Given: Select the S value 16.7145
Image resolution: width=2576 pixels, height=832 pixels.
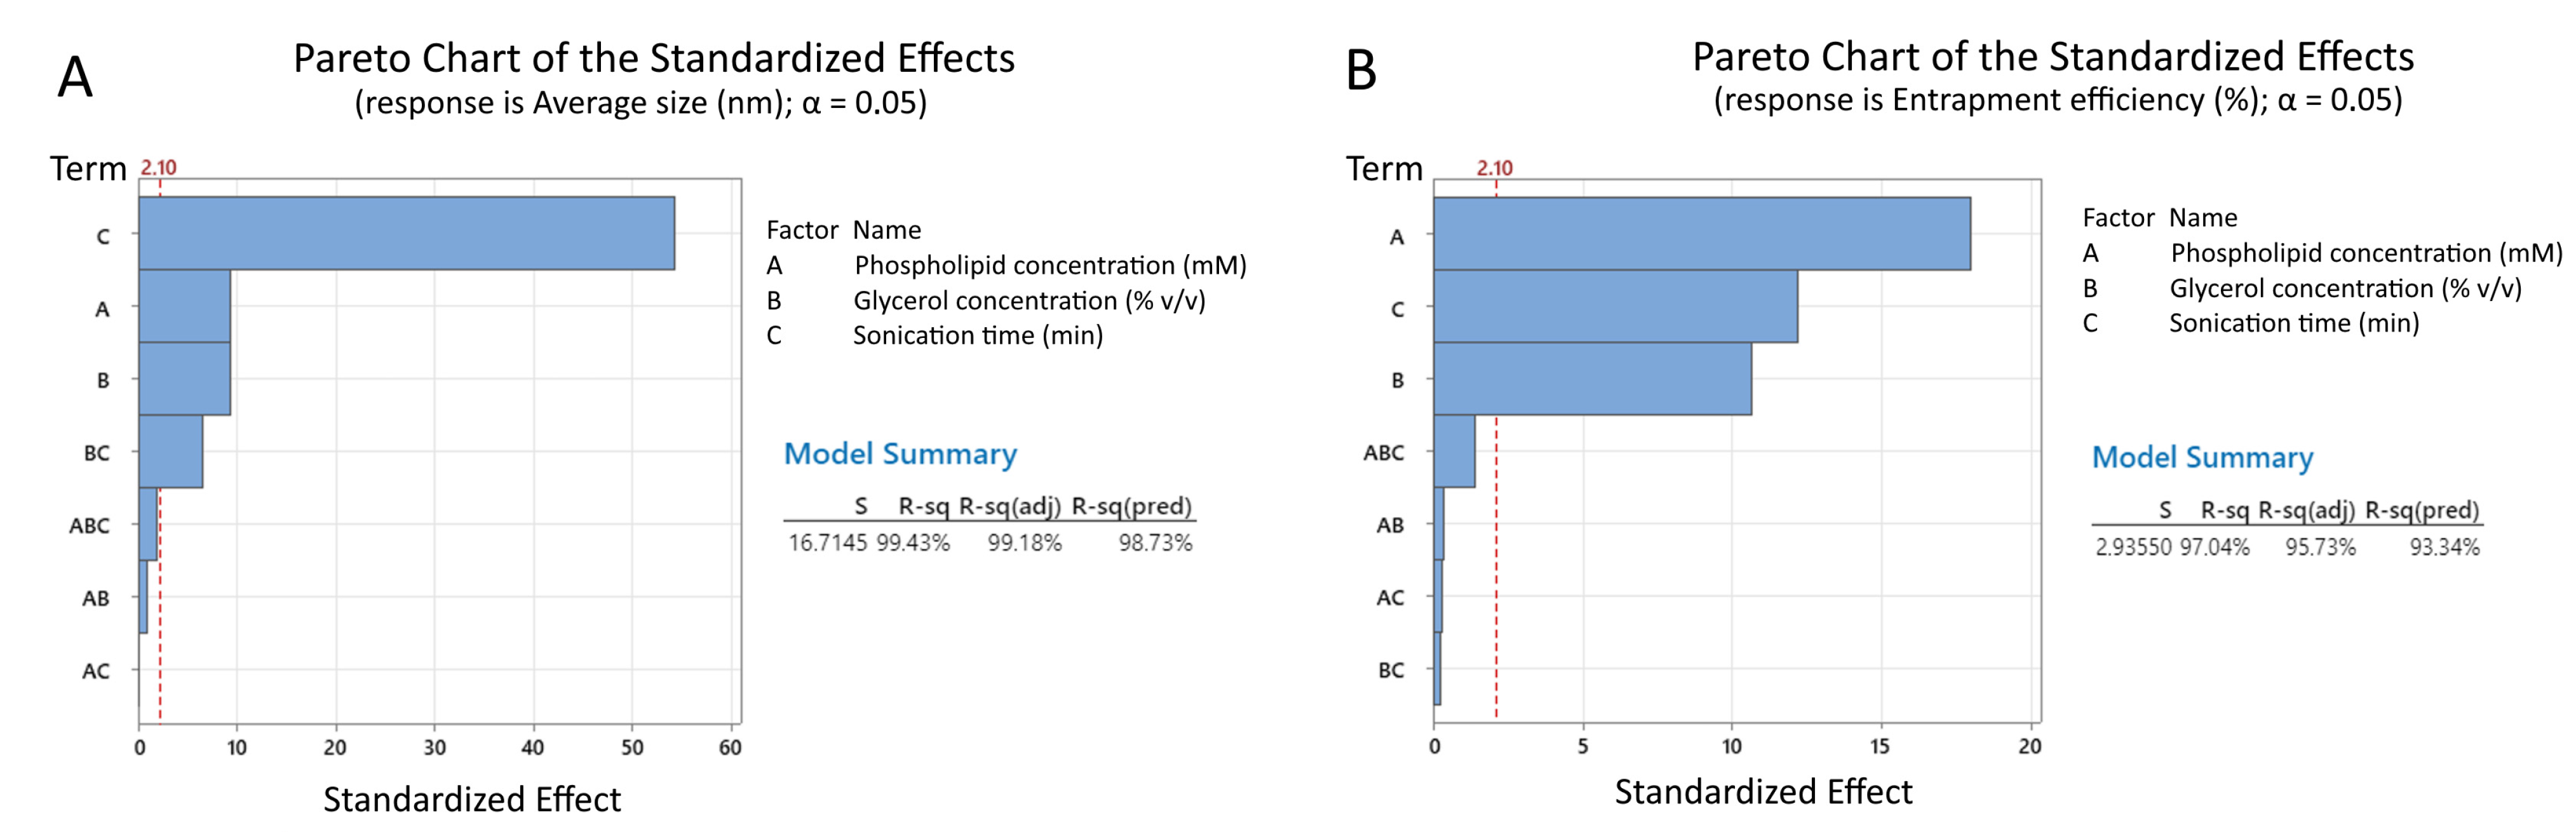Looking at the screenshot, I should pos(827,543).
